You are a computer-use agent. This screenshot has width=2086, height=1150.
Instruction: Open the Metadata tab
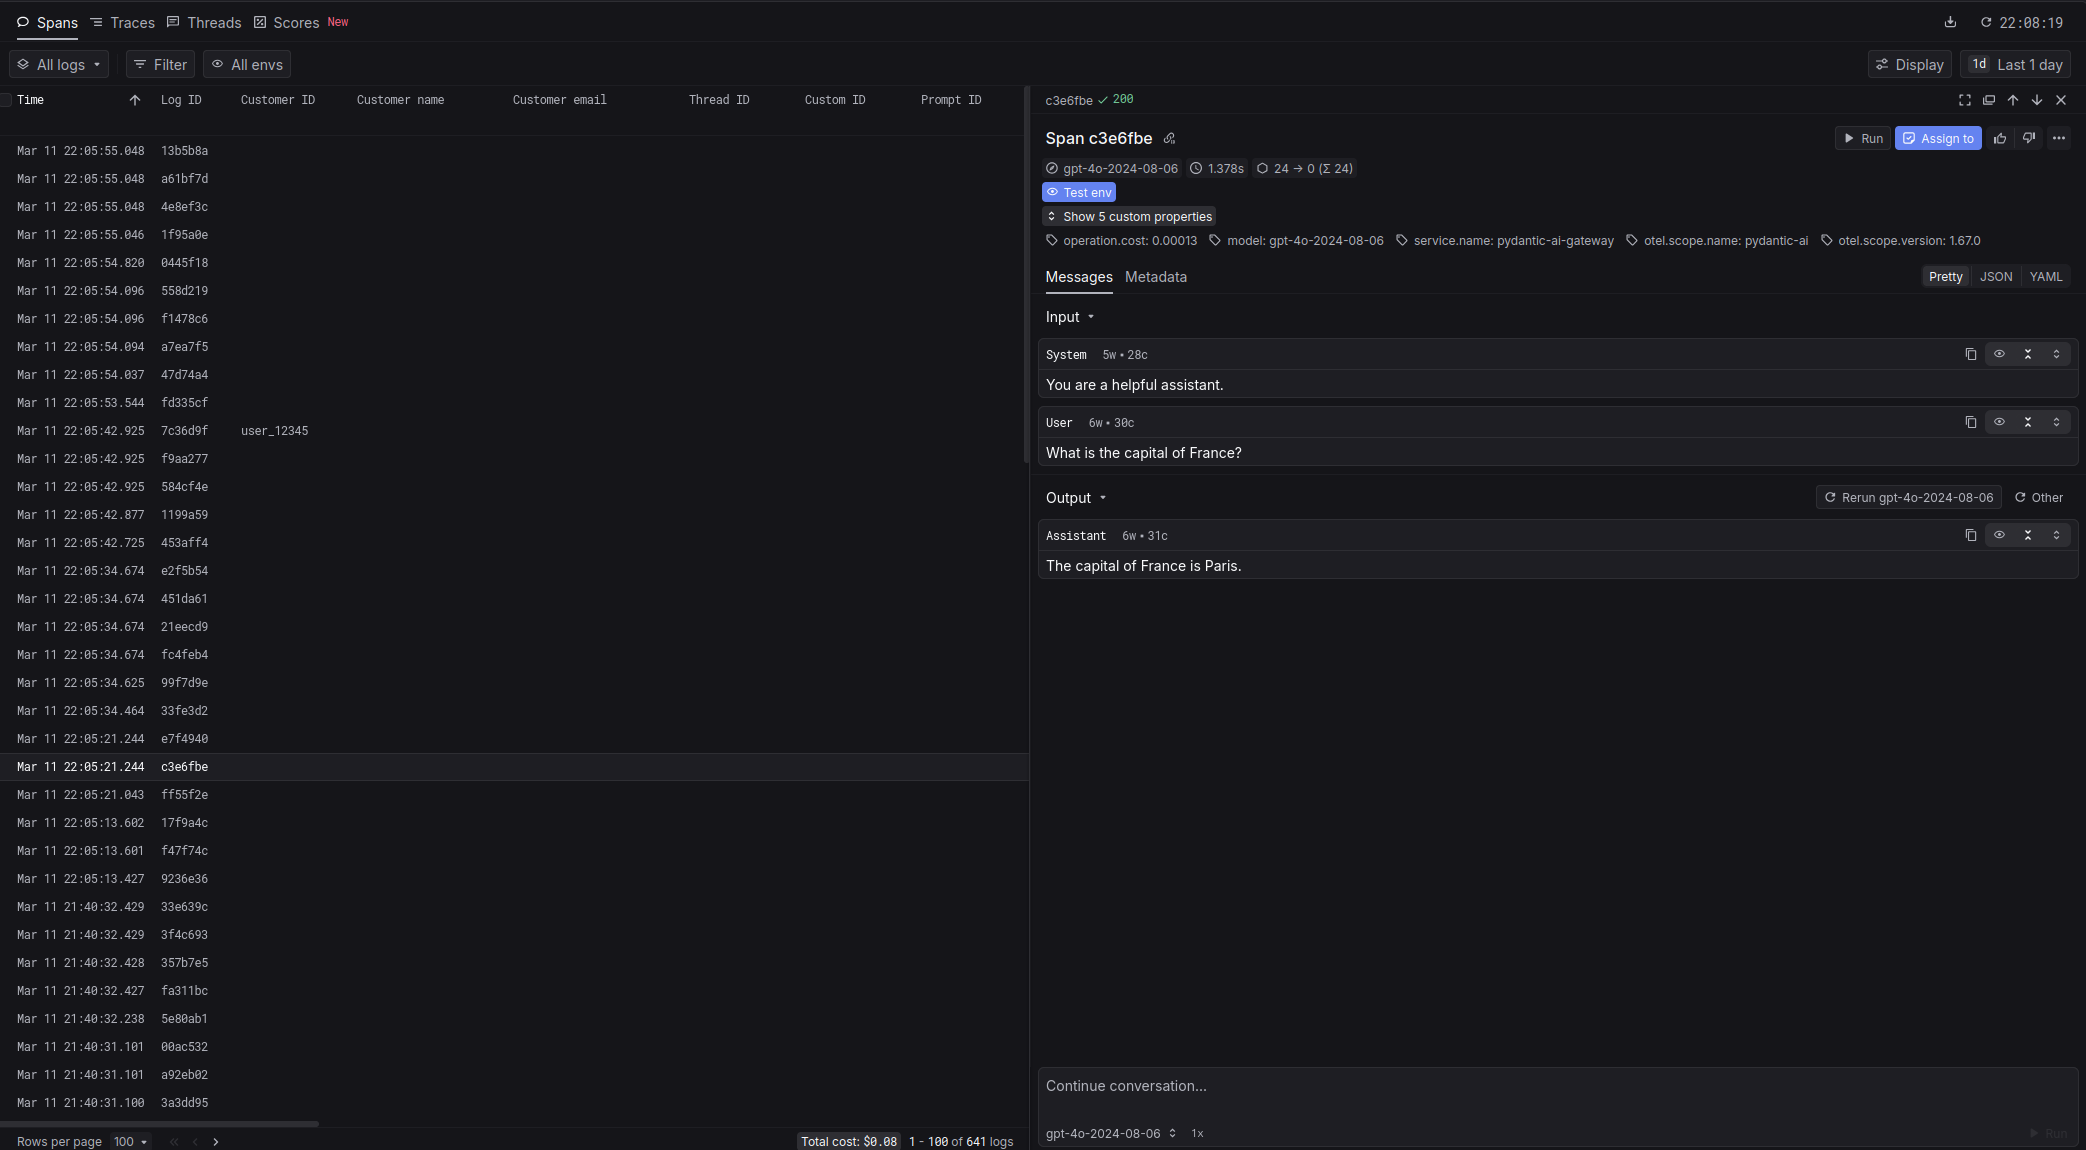coord(1155,277)
